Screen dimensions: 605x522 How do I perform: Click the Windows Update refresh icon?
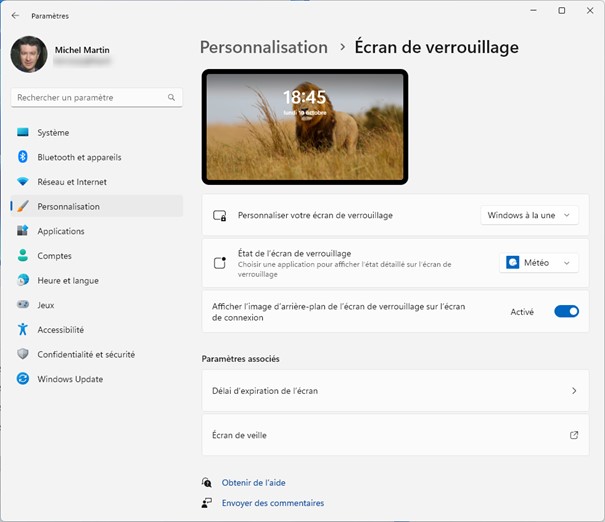(23, 378)
